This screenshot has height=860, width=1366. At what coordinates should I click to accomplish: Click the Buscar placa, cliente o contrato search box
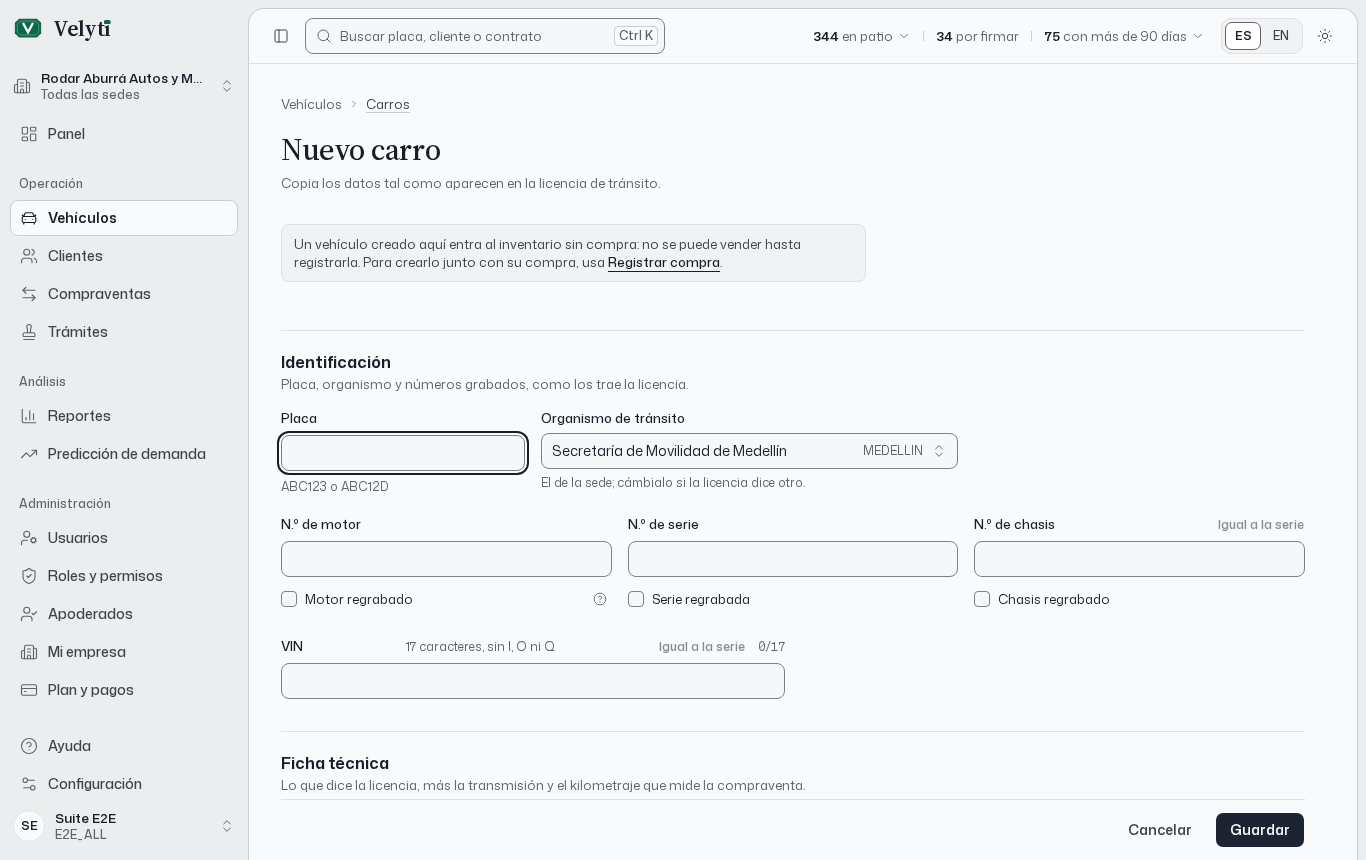[485, 36]
